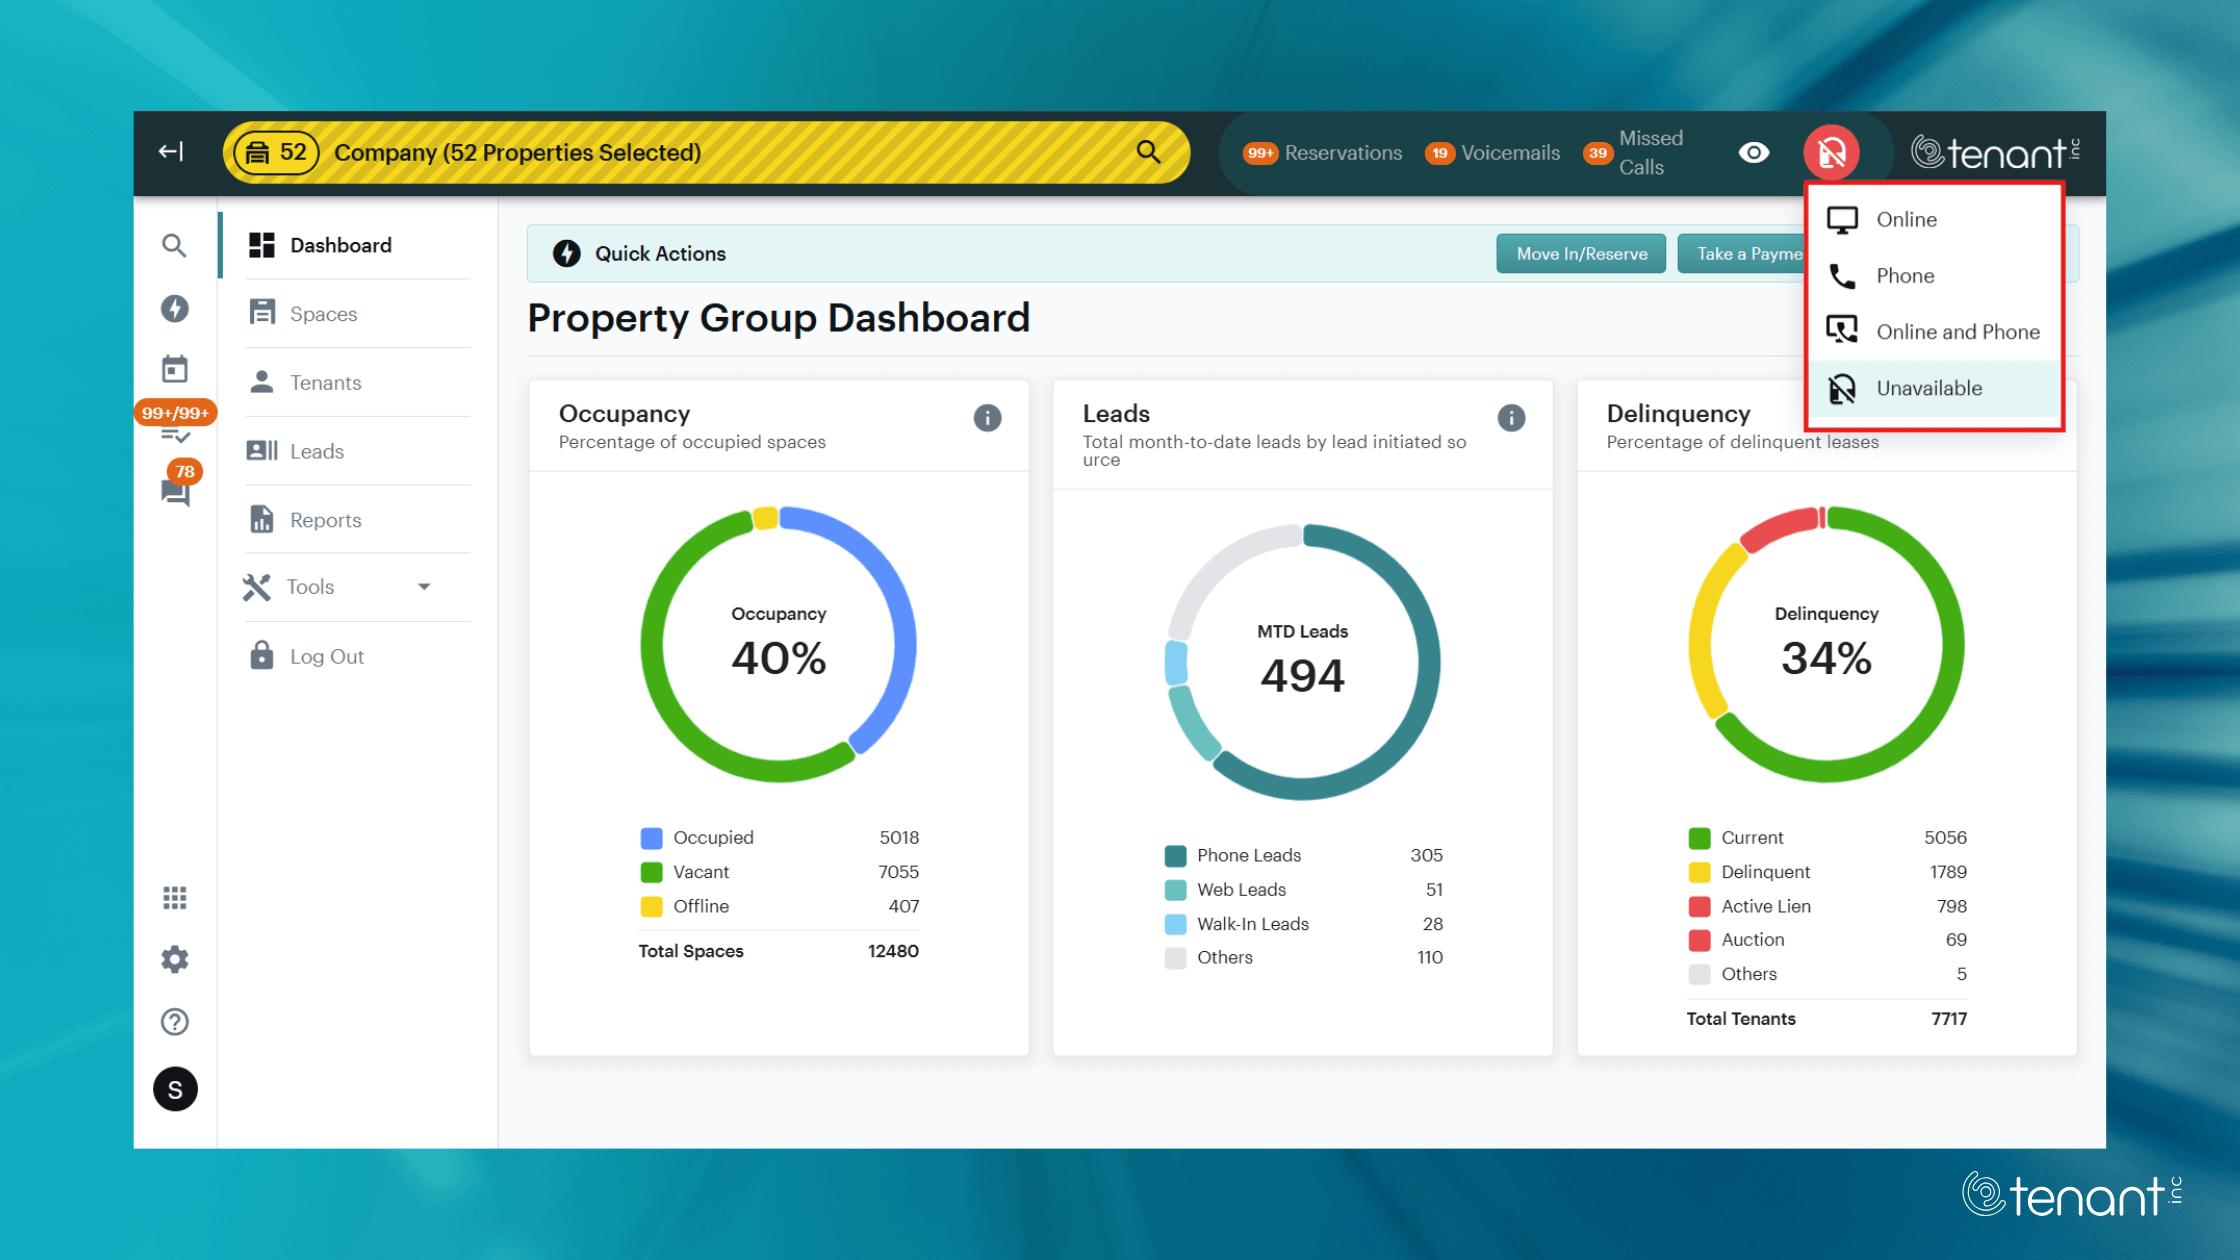Open the quick actions lightning sidebar icon
The image size is (2240, 1260).
tap(175, 308)
